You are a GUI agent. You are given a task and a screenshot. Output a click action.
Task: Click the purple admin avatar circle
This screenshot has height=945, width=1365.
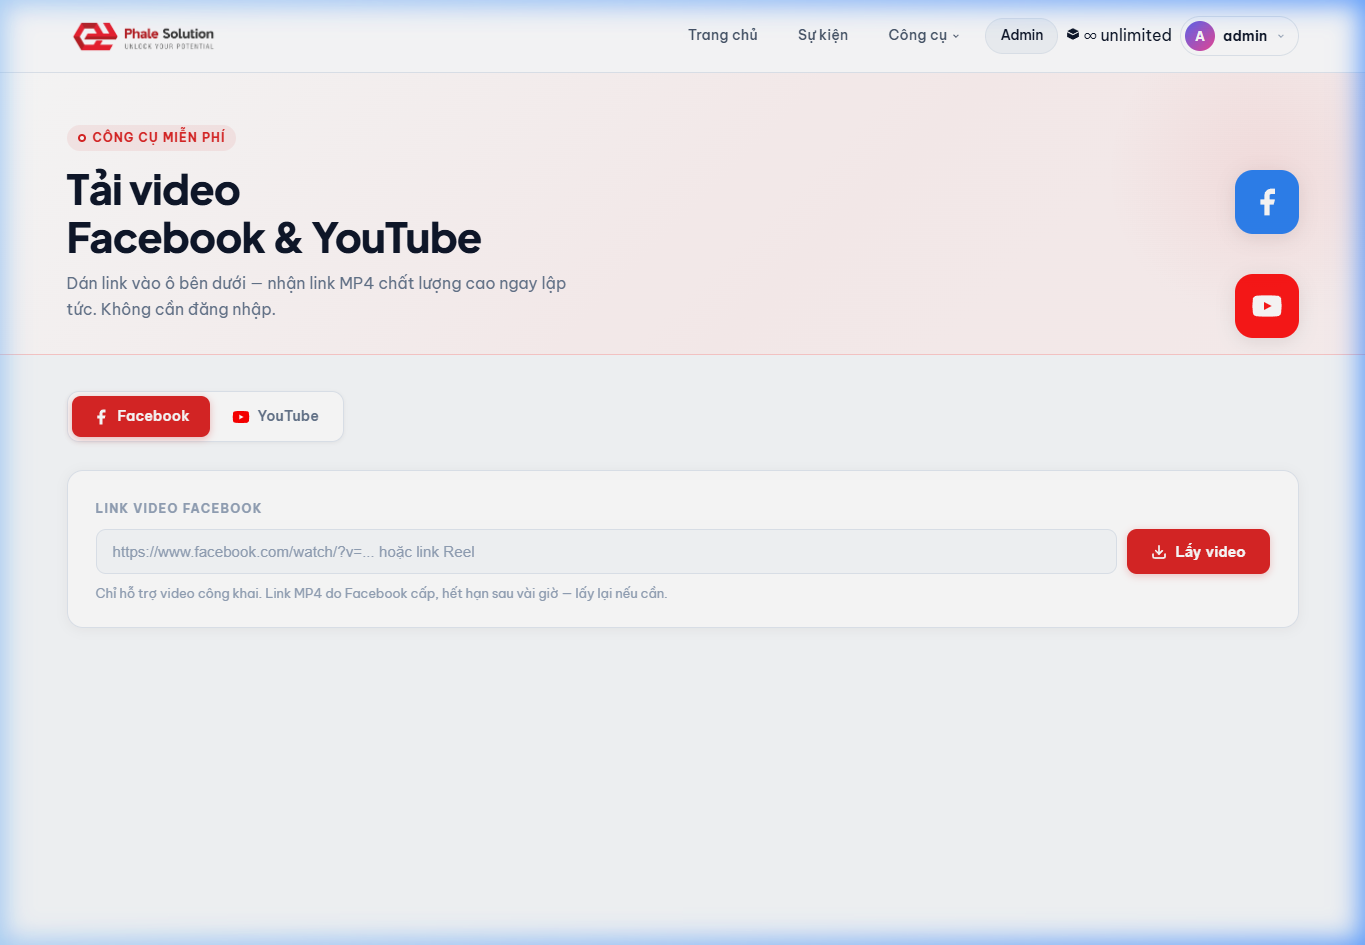(1200, 36)
